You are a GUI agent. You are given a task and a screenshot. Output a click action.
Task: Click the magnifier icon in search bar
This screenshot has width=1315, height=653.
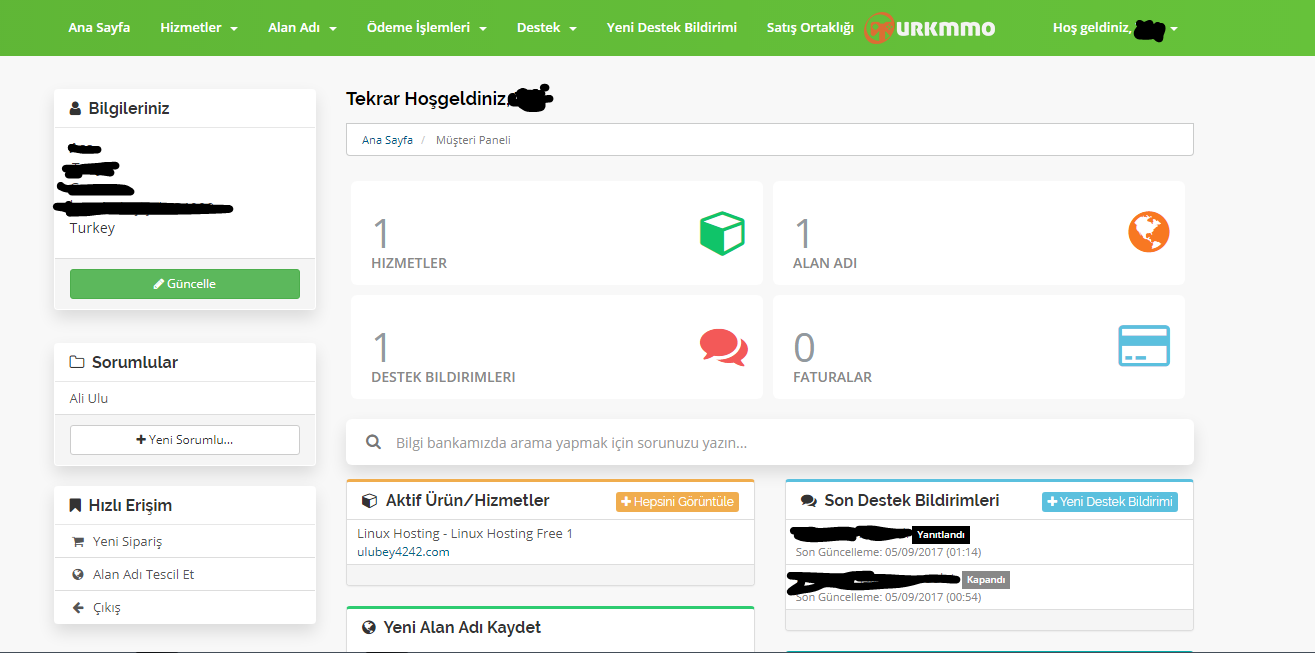[x=373, y=442]
